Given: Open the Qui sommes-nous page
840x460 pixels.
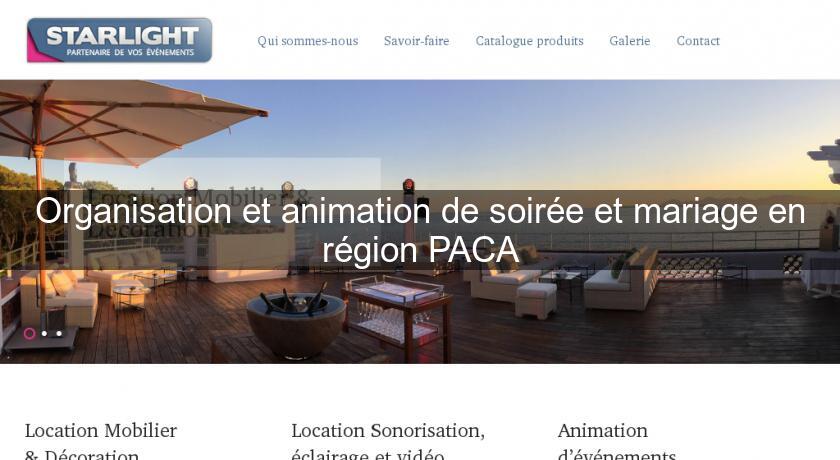Looking at the screenshot, I should click(308, 41).
